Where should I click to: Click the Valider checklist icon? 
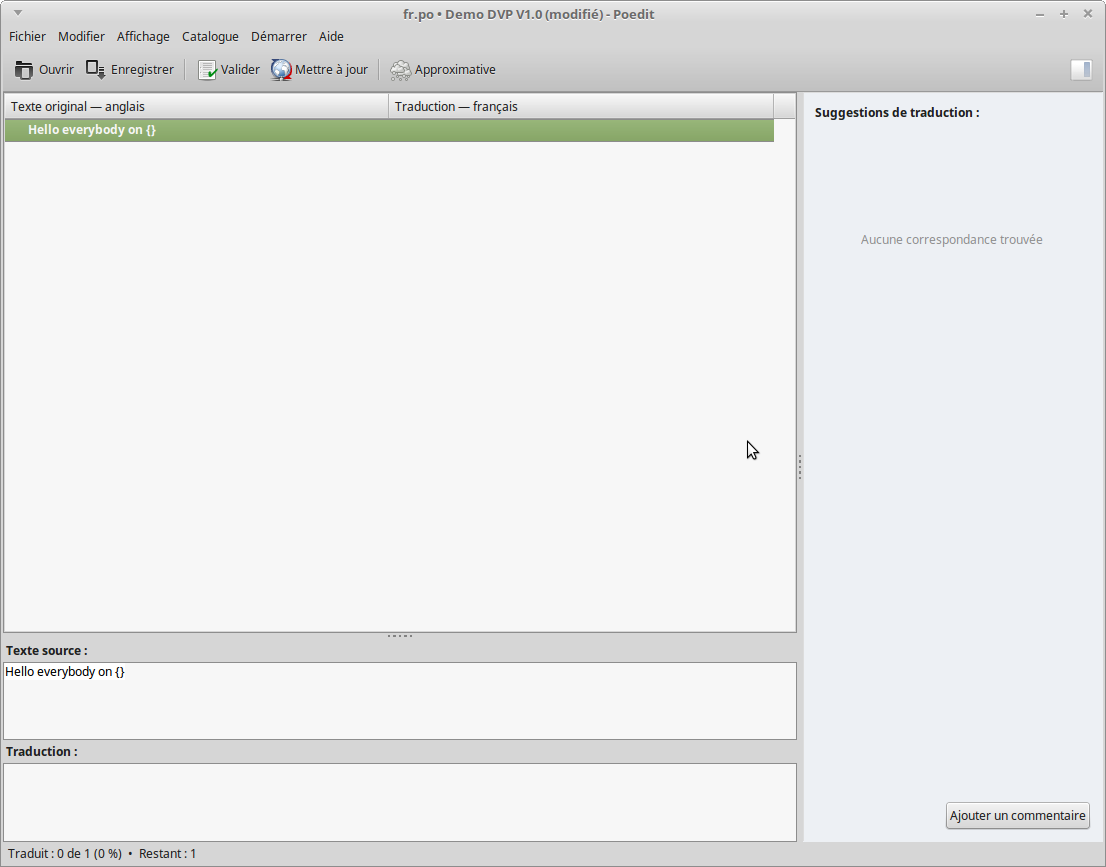pyautogui.click(x=207, y=70)
